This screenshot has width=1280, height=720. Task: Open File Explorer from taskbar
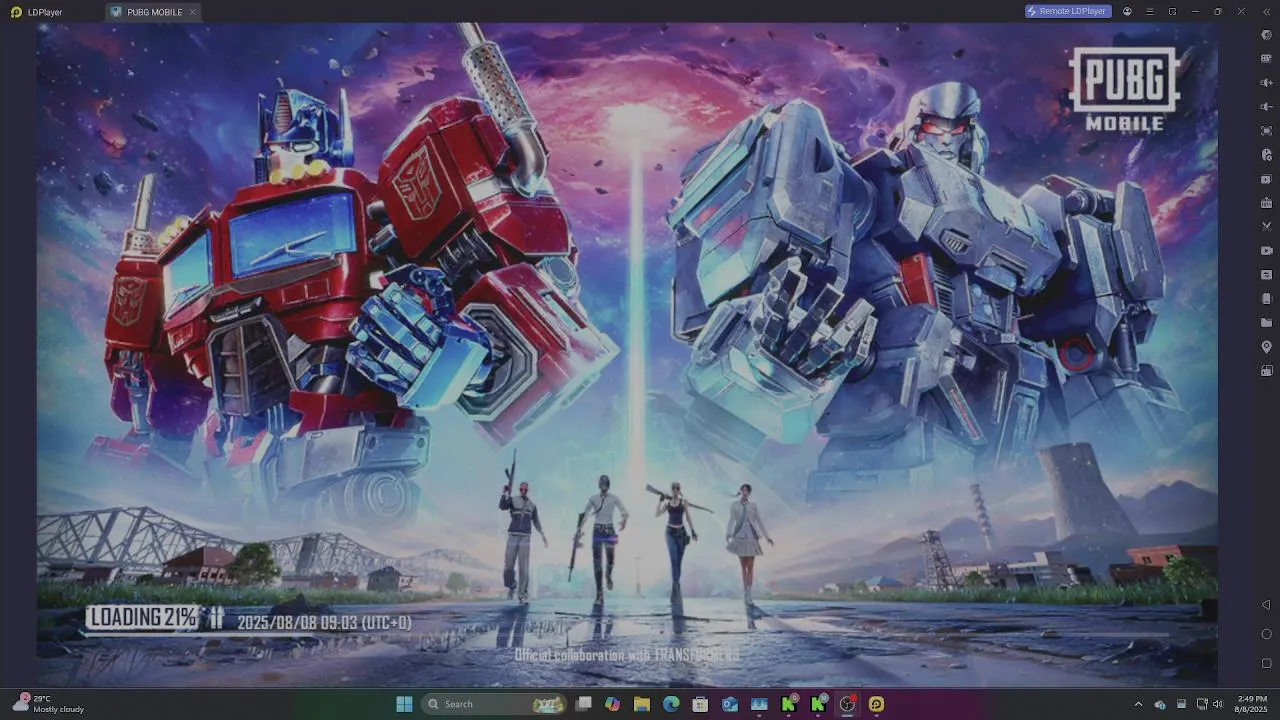tap(641, 704)
